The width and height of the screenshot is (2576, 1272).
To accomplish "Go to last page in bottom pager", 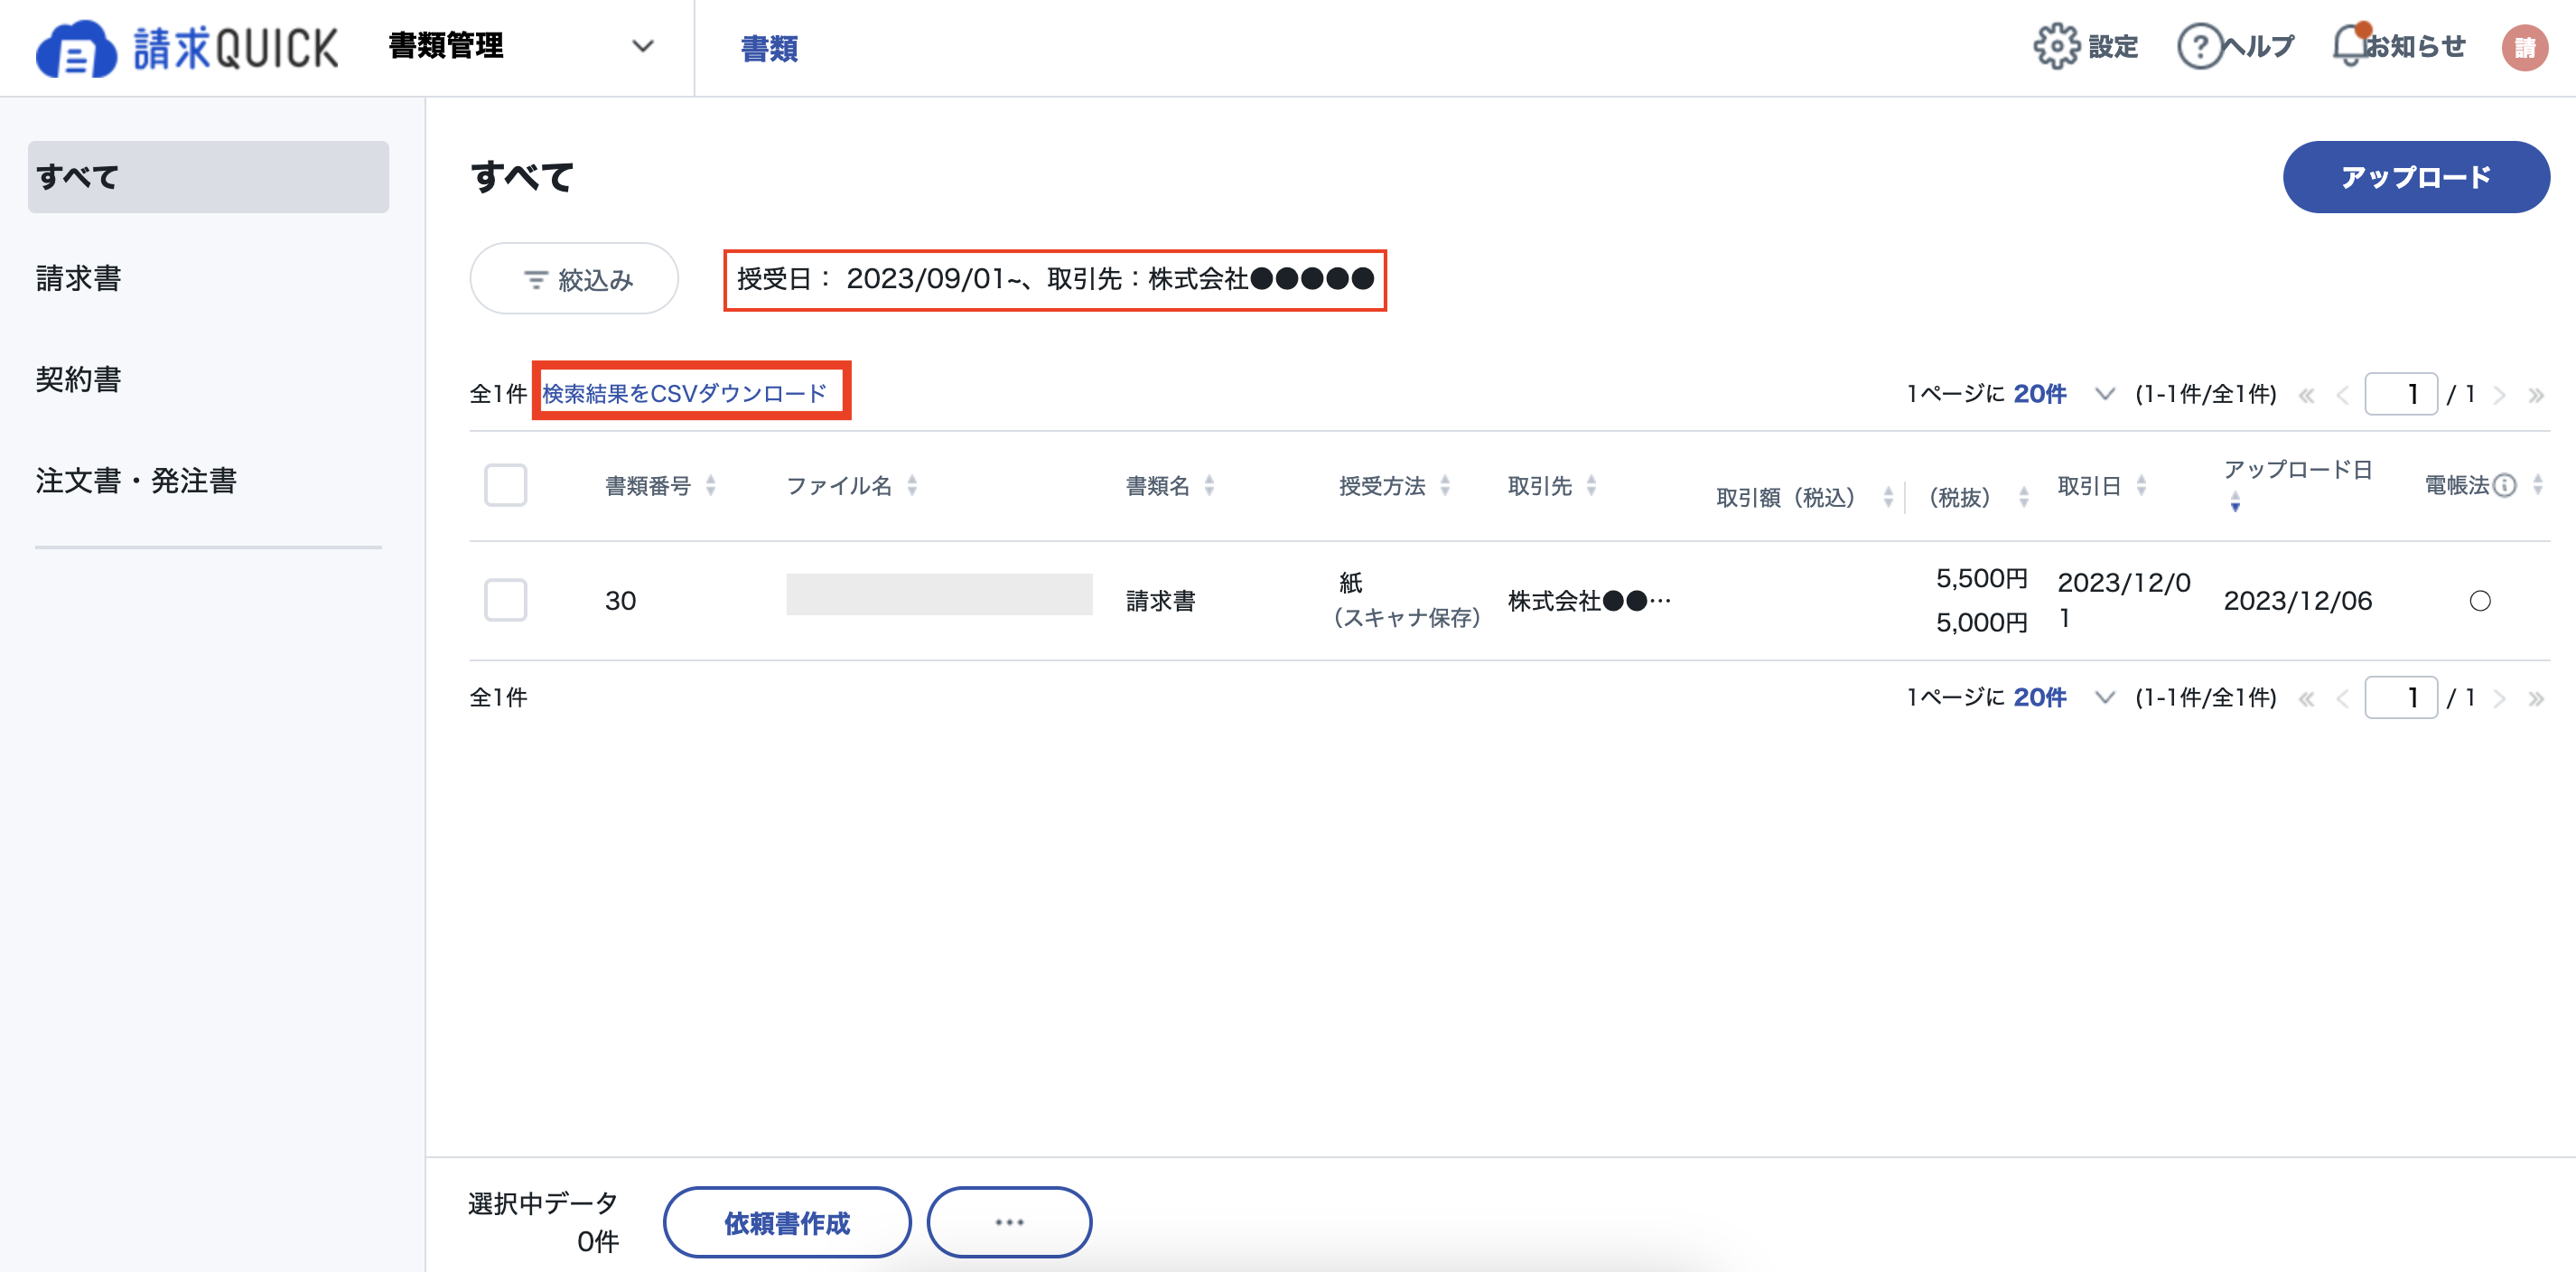I will (x=2536, y=699).
